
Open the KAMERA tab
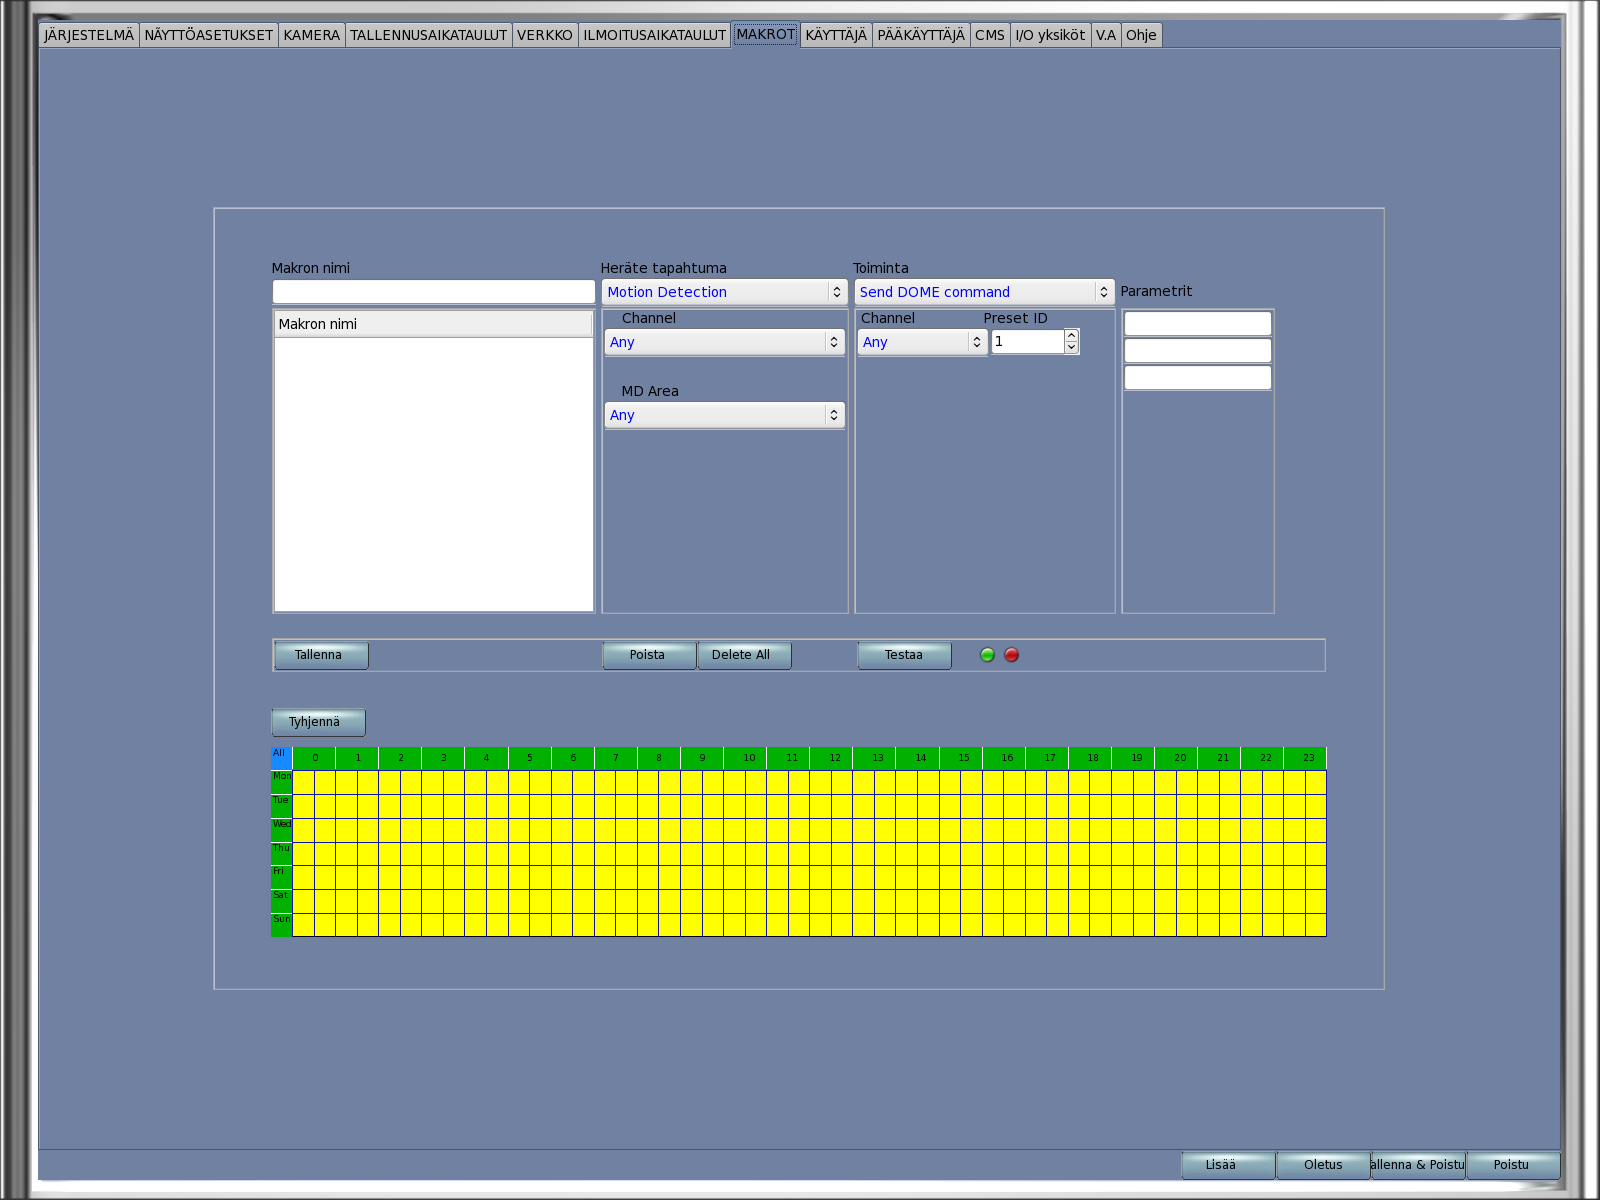click(x=312, y=35)
